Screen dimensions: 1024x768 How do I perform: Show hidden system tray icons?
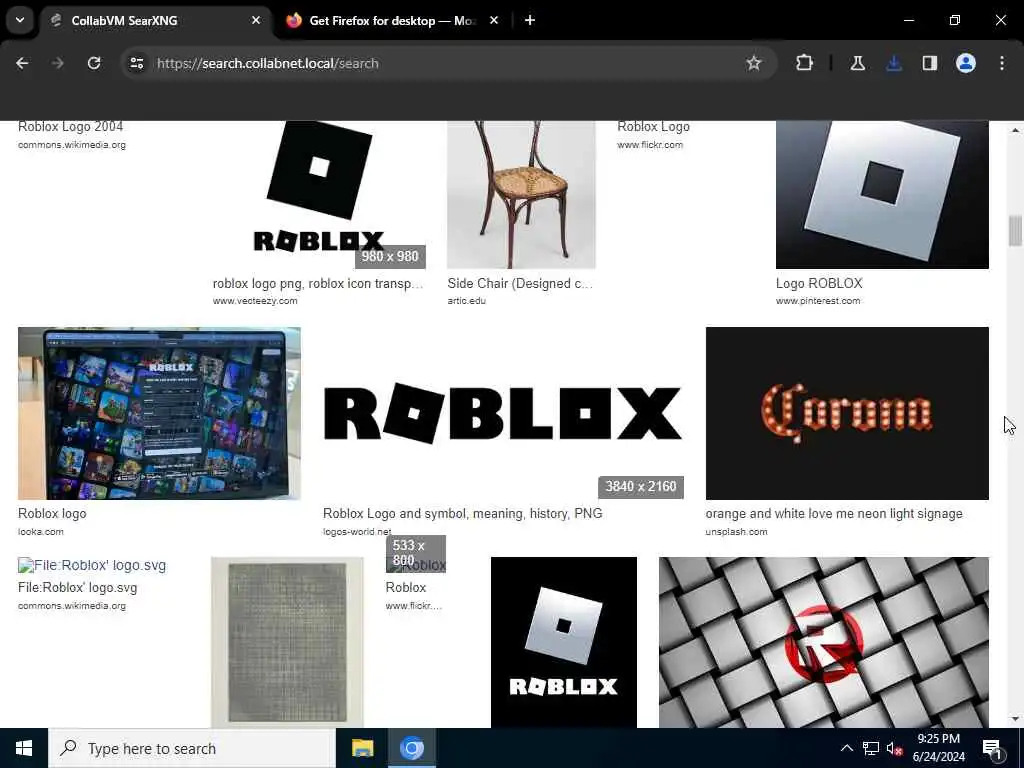(846, 748)
